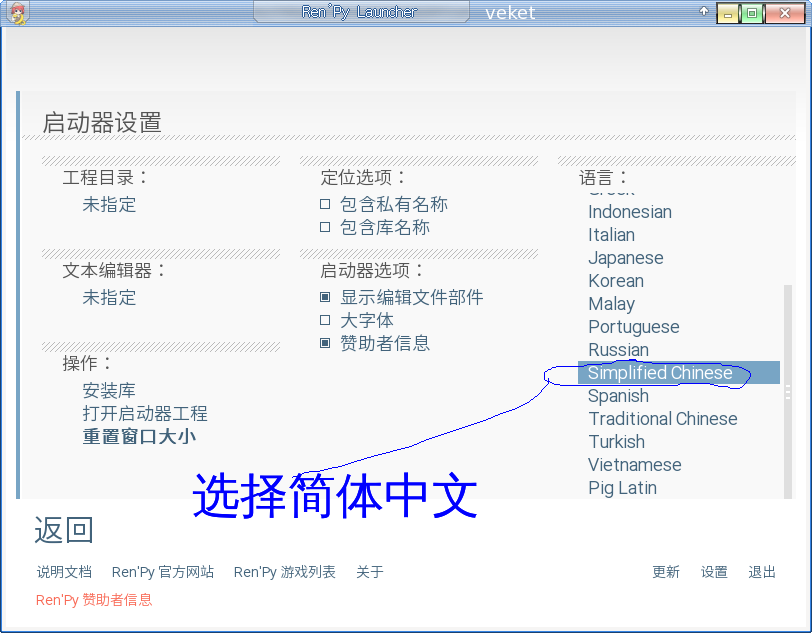Viewport: 812px width, 633px height.
Task: Click 安装库 action
Action: (109, 391)
